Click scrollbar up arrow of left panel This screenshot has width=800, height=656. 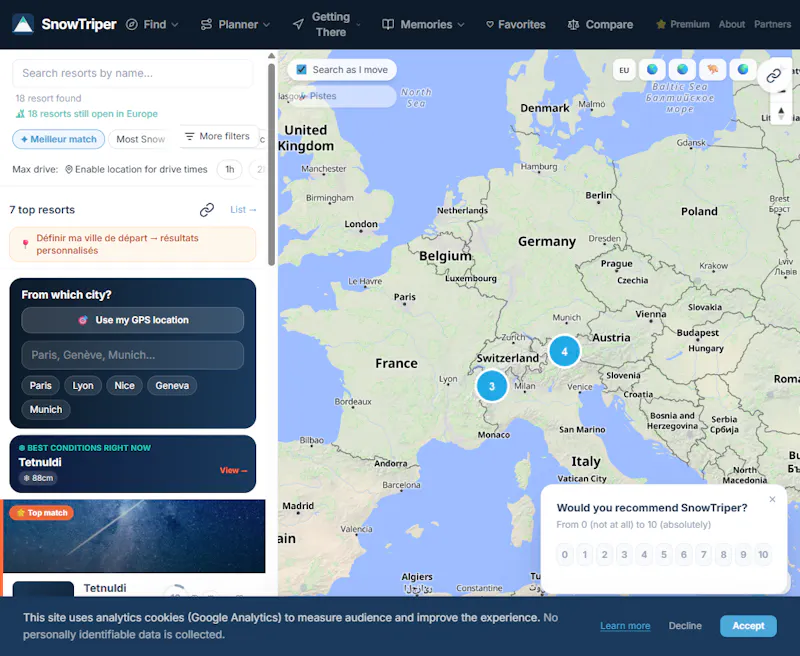click(x=271, y=56)
